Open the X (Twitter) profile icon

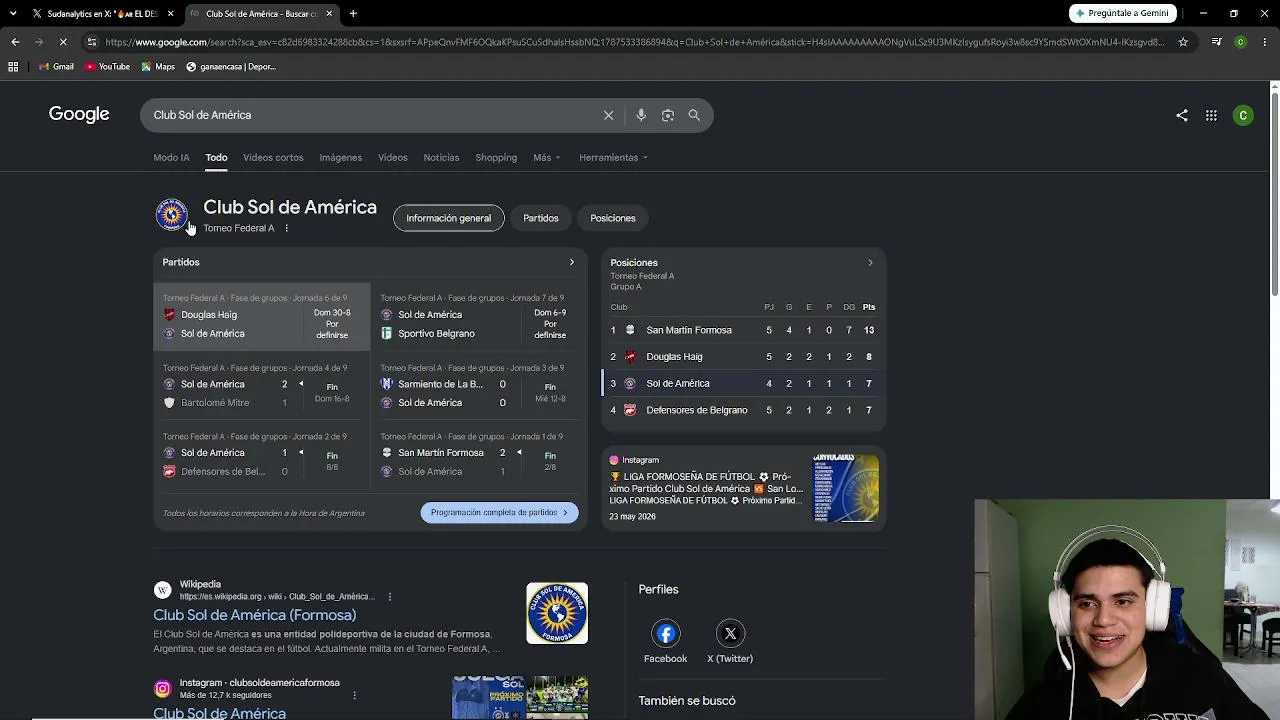[730, 633]
